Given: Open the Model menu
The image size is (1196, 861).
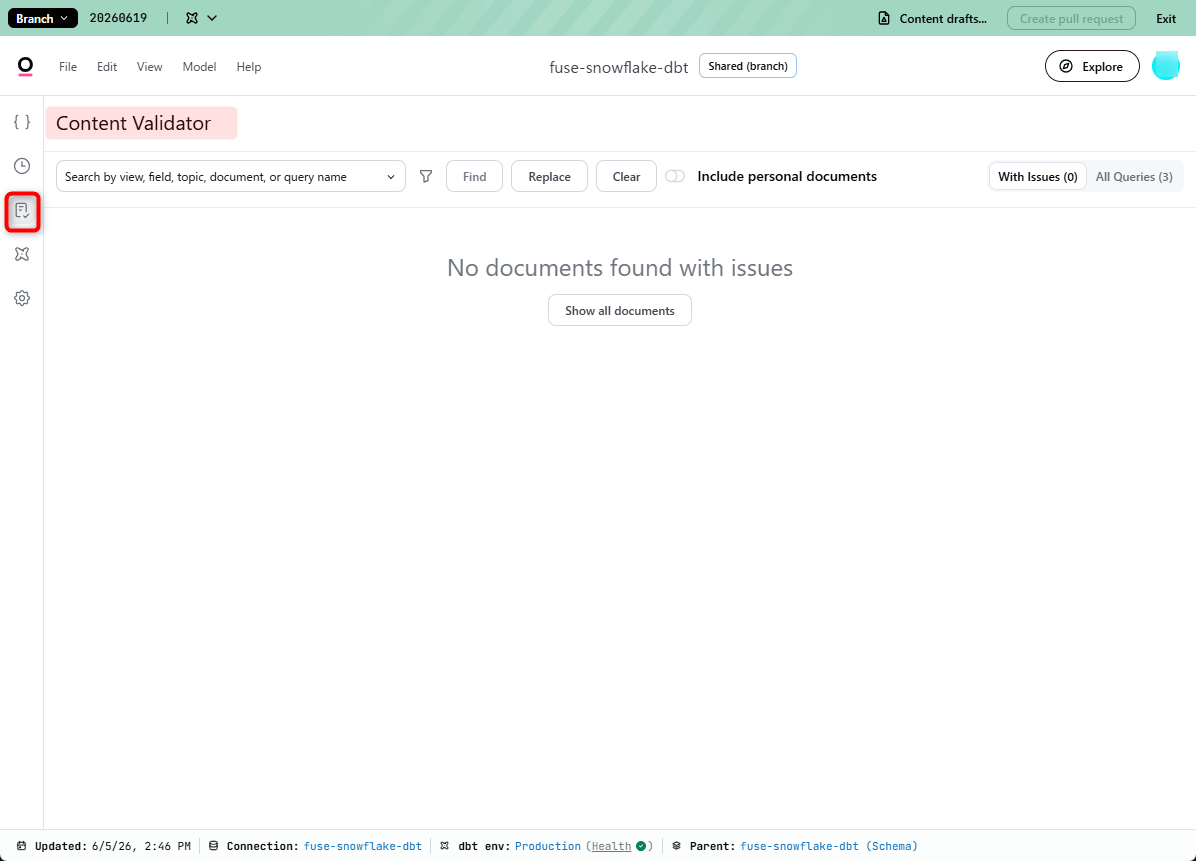Looking at the screenshot, I should pyautogui.click(x=199, y=67).
